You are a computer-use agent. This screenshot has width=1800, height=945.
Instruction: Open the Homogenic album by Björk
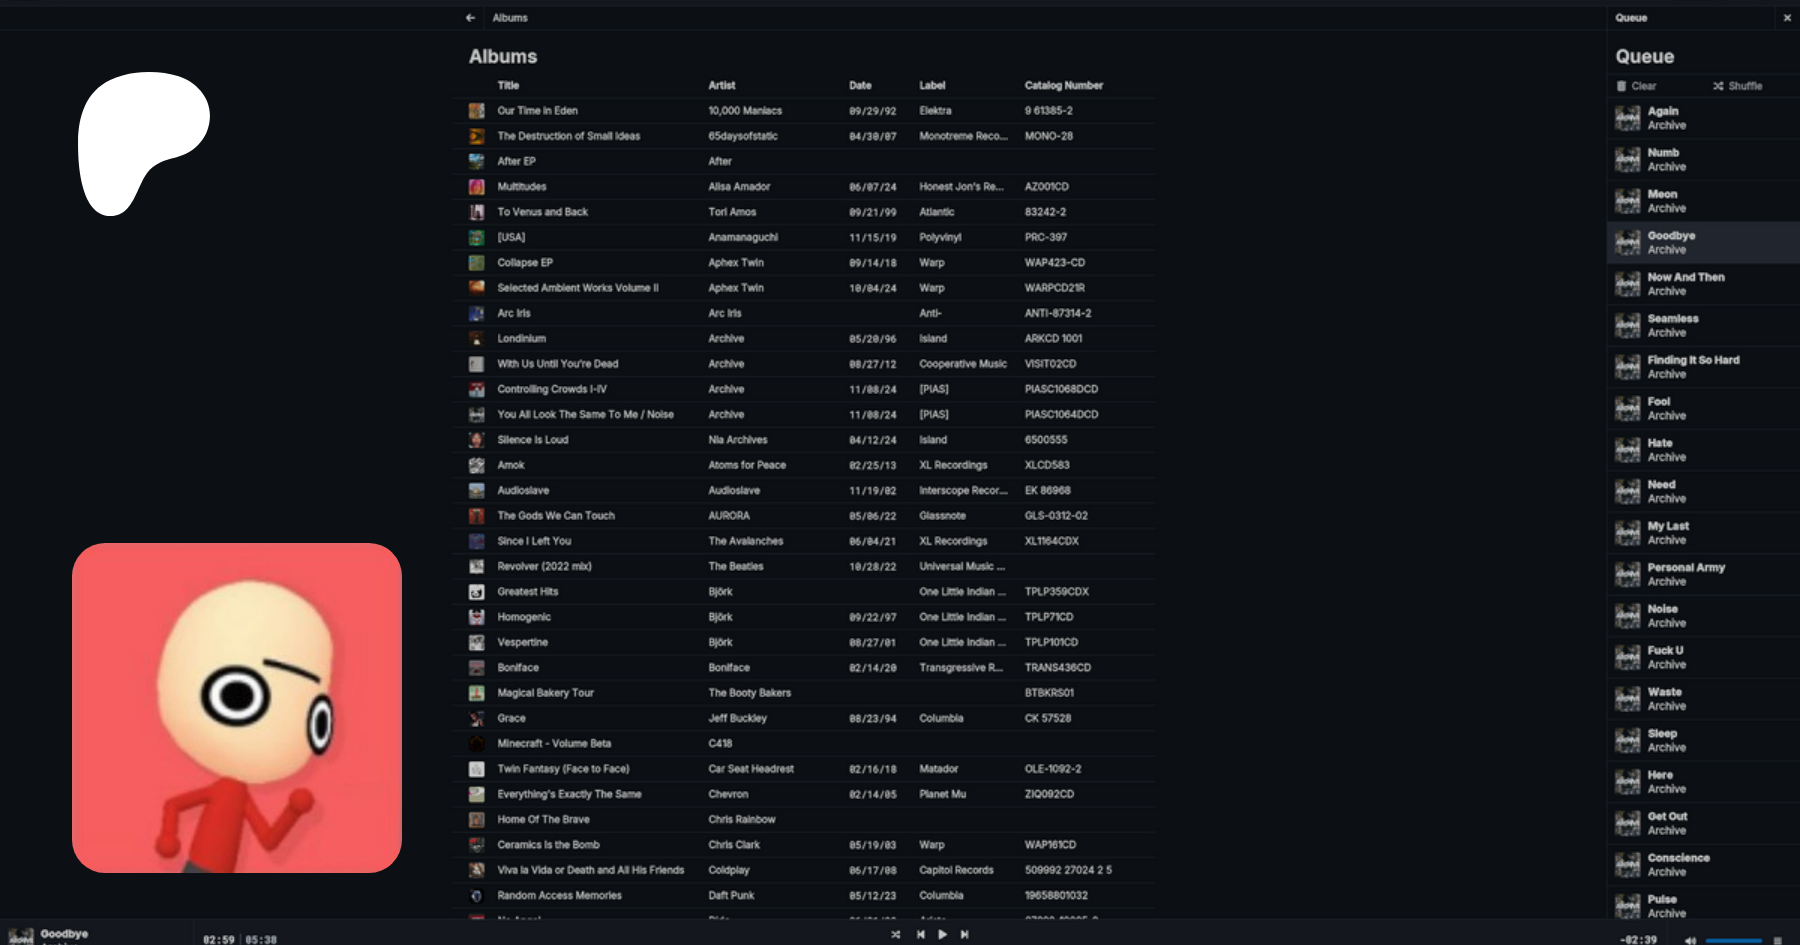click(524, 617)
